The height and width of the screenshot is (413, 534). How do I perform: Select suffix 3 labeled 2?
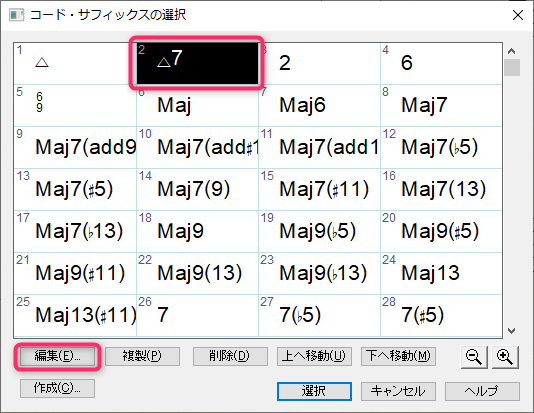tap(319, 64)
